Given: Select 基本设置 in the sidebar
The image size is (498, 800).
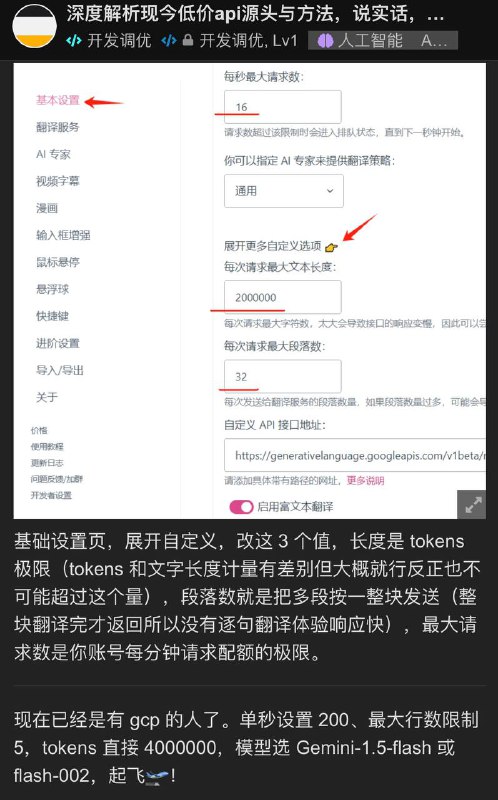Looking at the screenshot, I should tap(58, 101).
